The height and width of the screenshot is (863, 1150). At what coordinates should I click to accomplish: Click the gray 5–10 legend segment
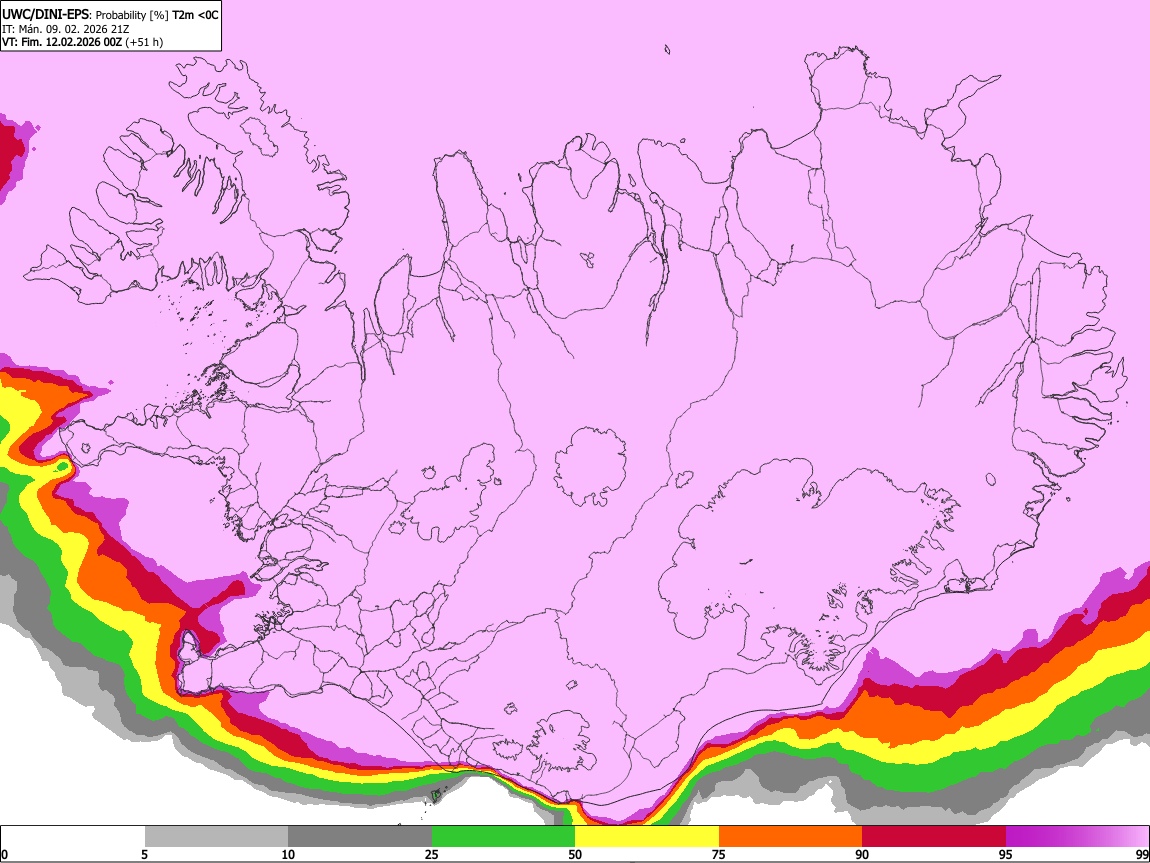216,837
